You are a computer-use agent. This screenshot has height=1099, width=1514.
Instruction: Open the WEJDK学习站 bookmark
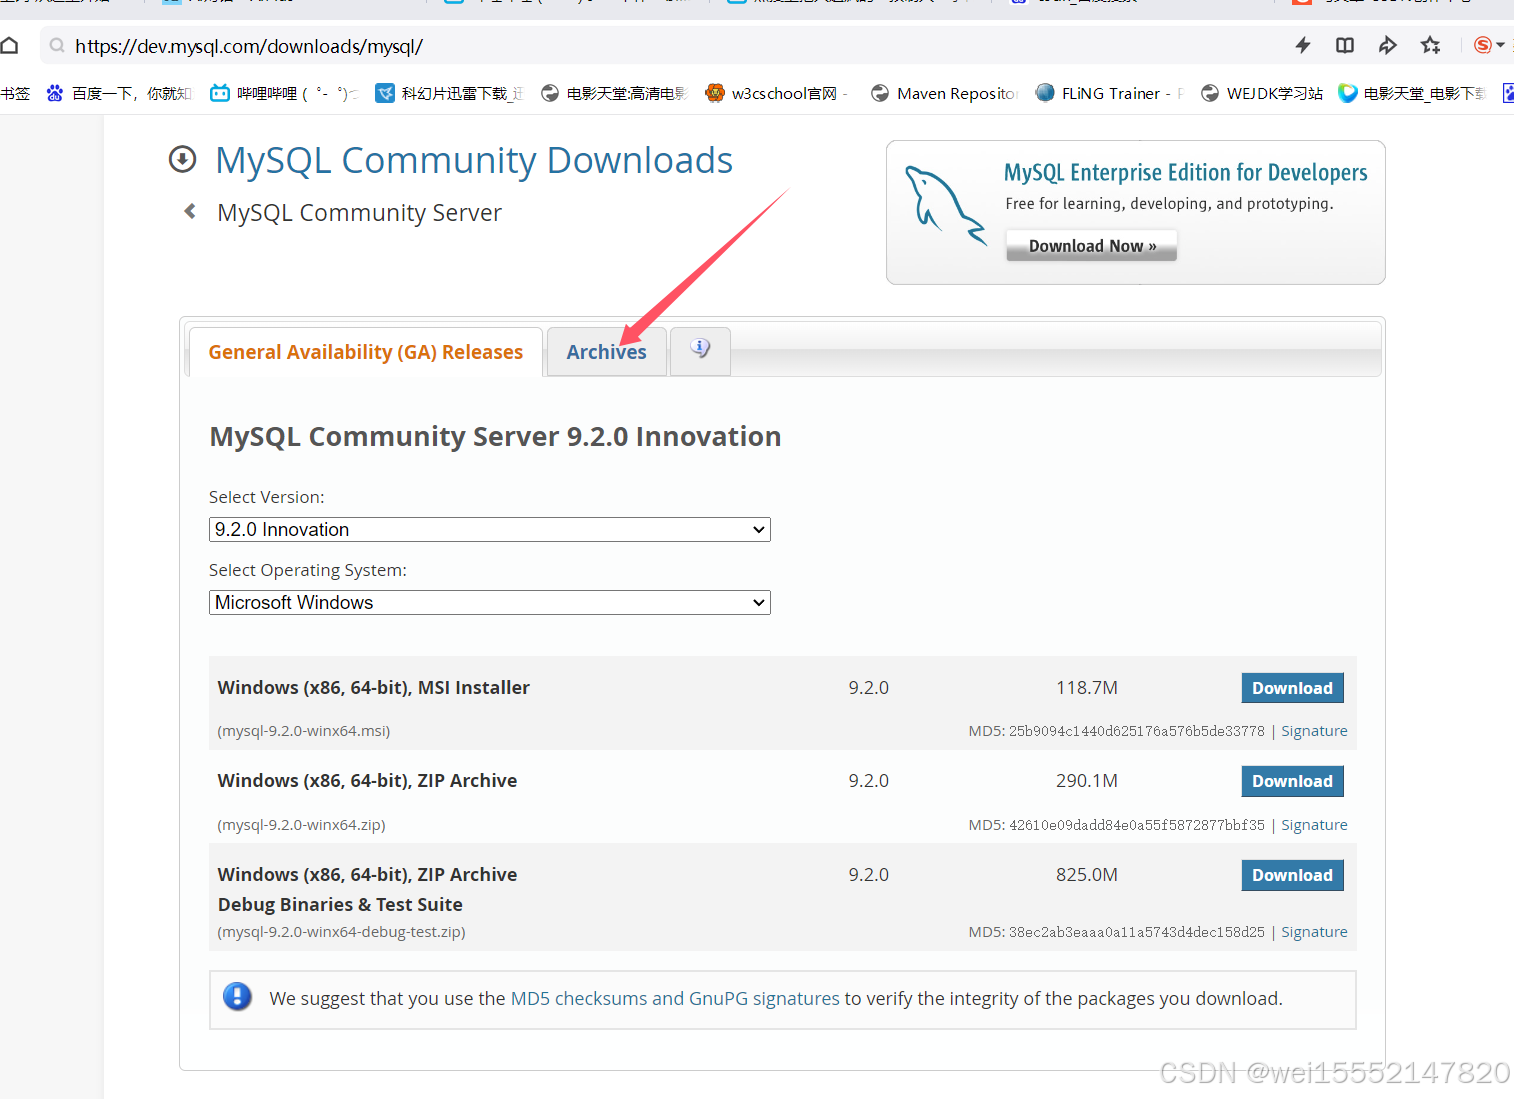pos(1262,93)
